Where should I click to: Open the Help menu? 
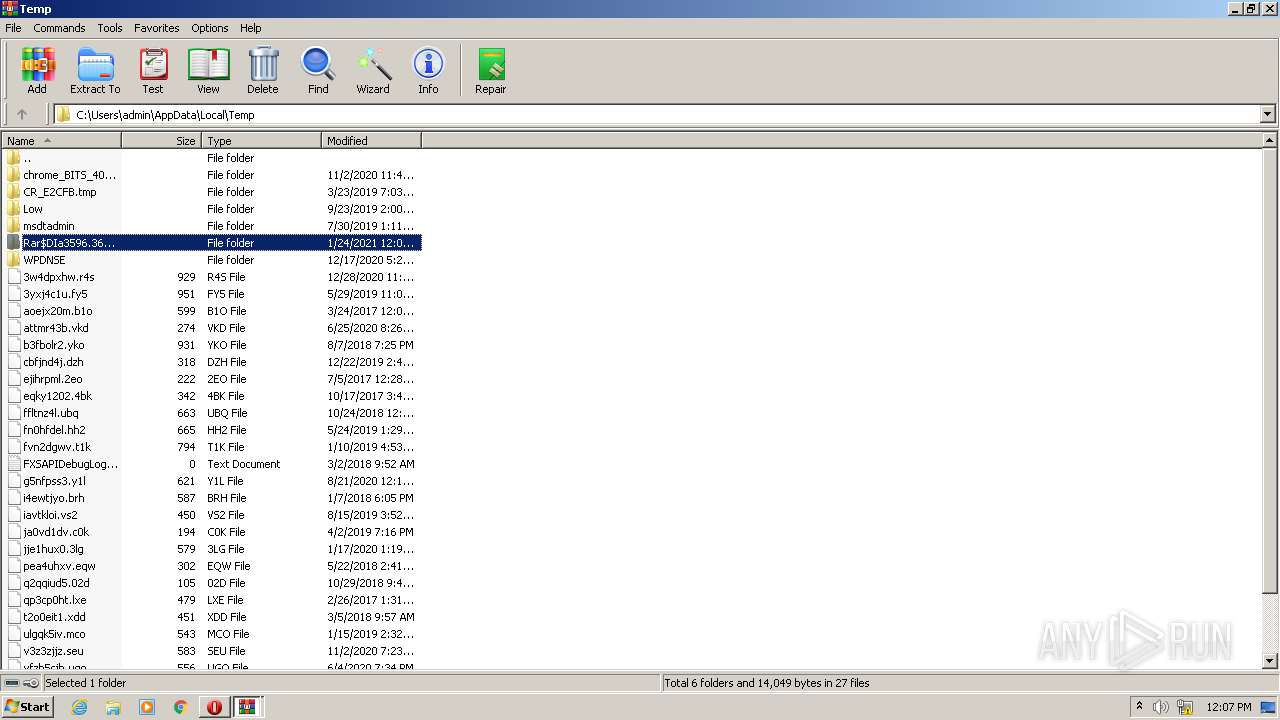pos(251,28)
